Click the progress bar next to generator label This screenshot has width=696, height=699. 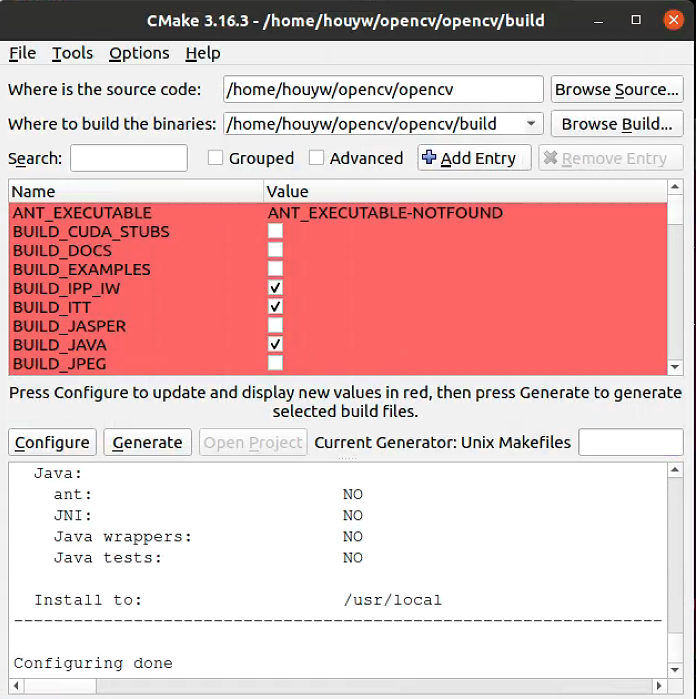point(630,442)
